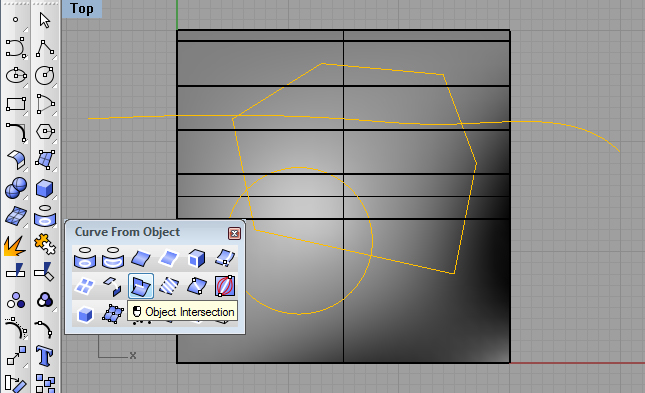Viewport: 645px width, 393px height.
Task: Click the Curve From Object panel title
Action: coord(127,232)
